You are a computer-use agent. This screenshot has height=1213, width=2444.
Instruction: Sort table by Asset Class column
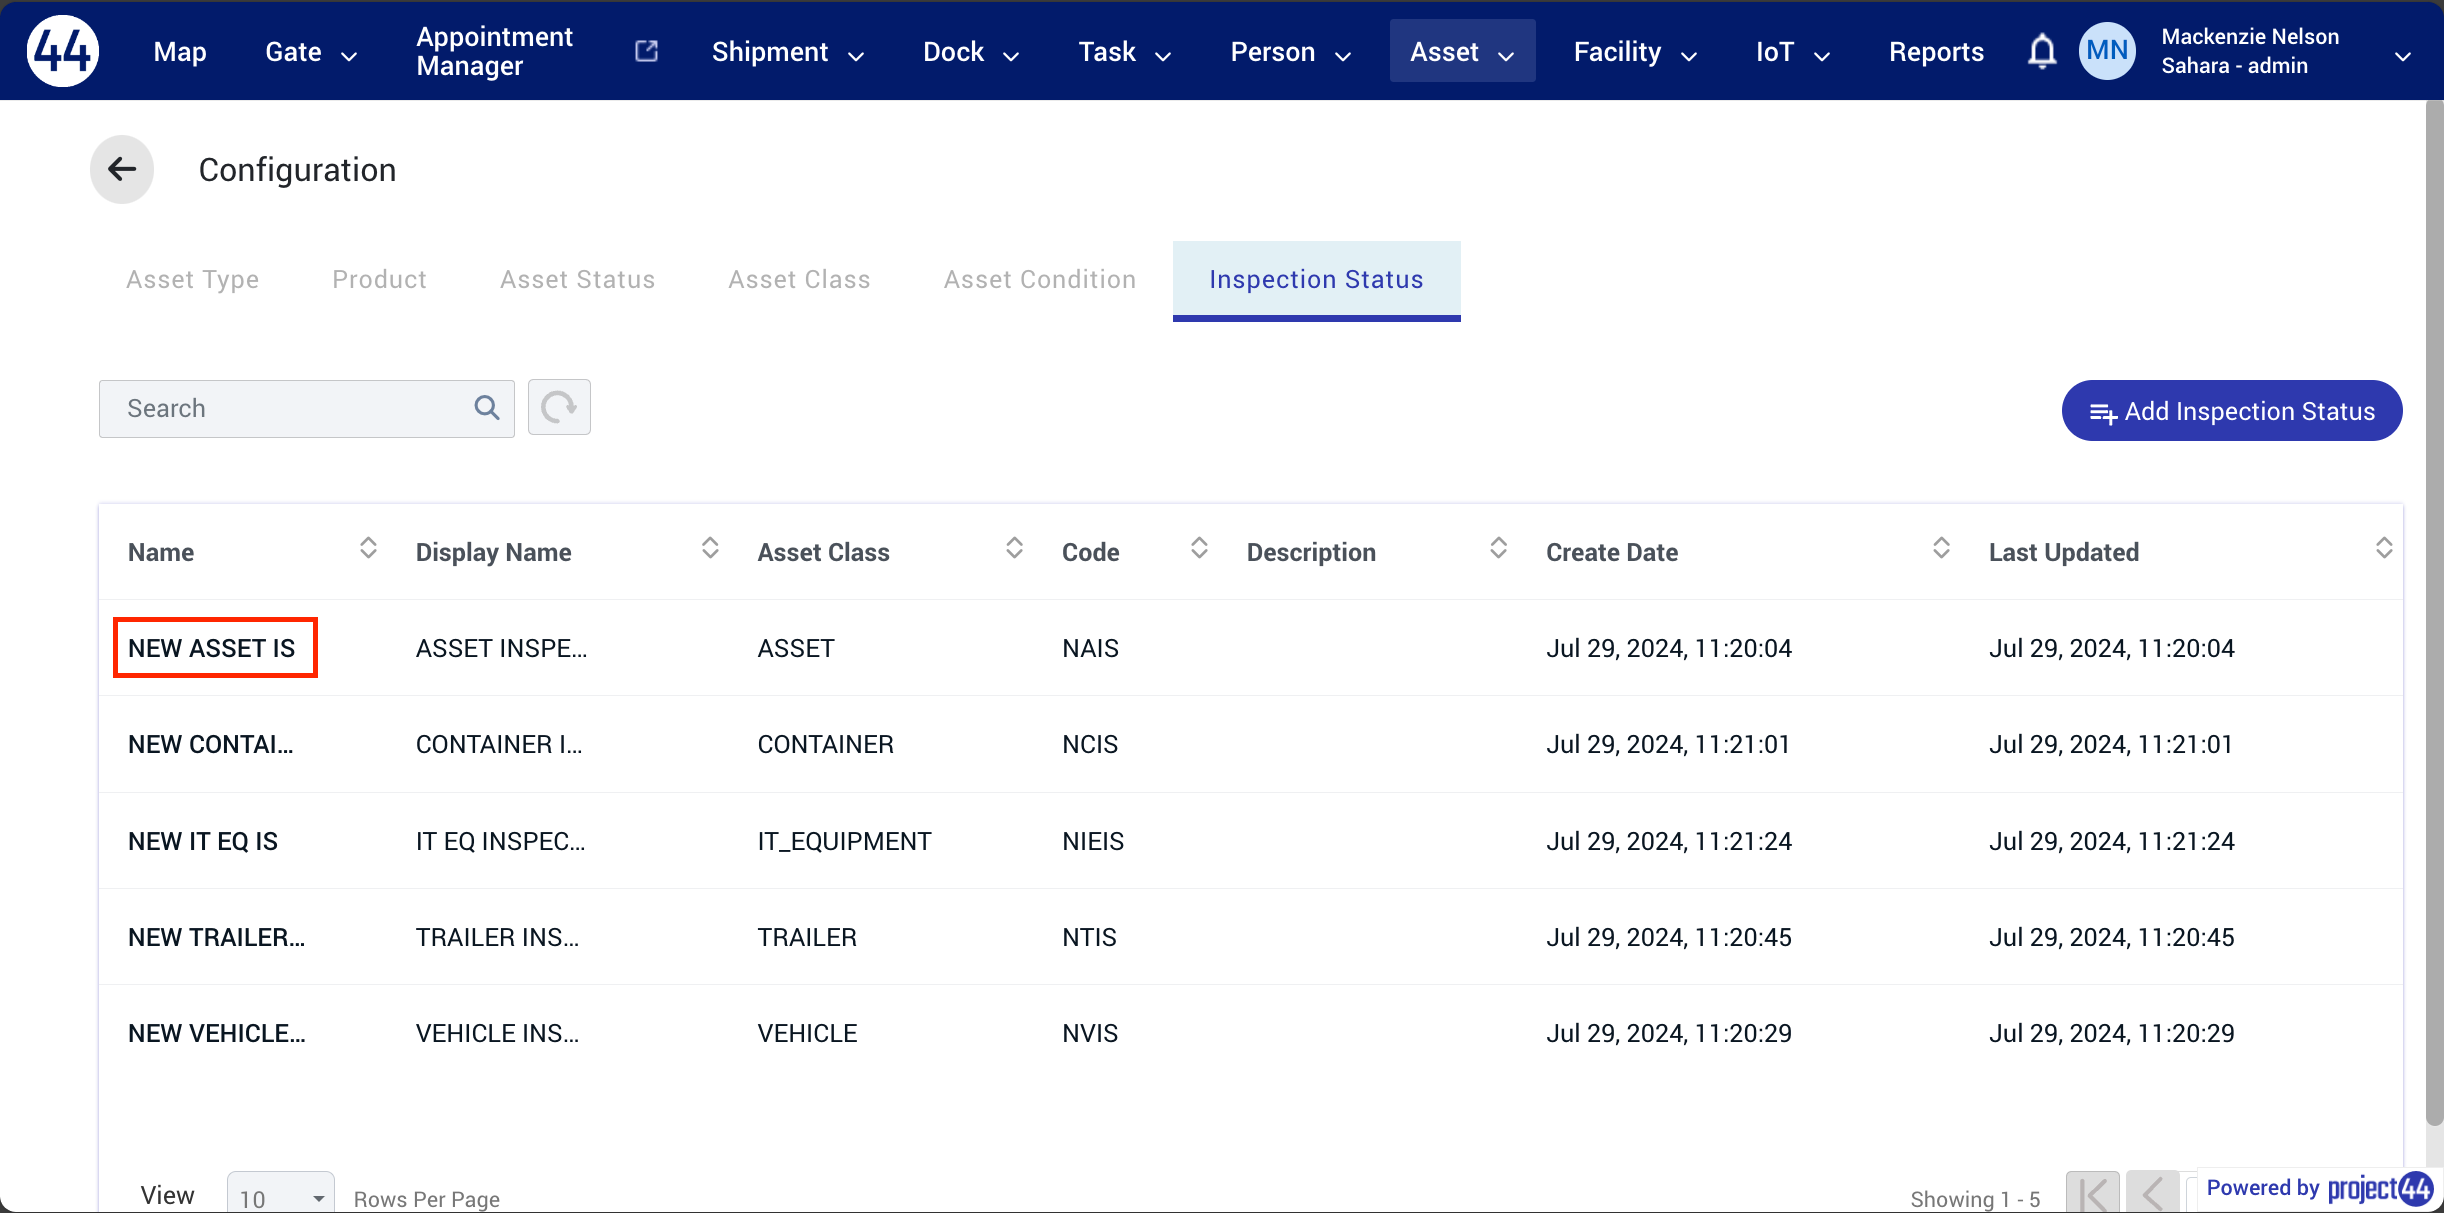point(1014,548)
